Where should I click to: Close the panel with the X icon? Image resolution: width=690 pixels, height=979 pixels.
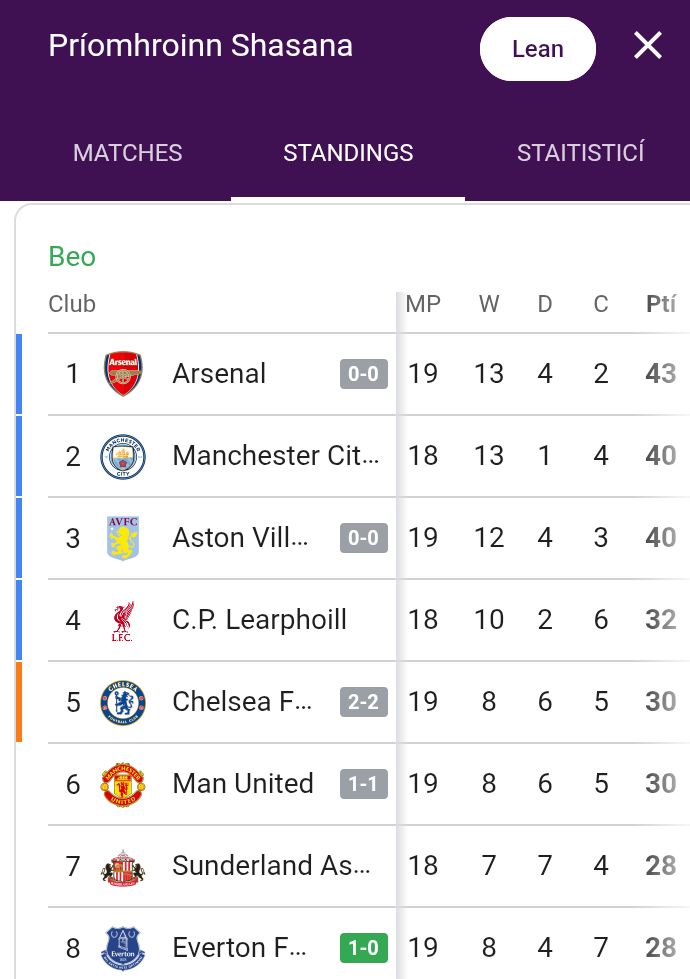[648, 46]
